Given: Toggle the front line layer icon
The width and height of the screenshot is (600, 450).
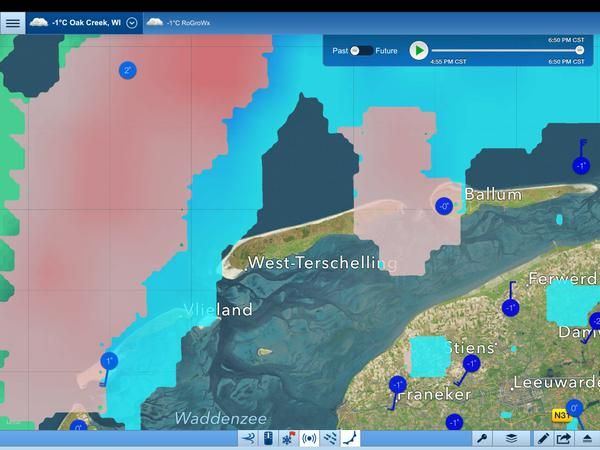Looking at the screenshot, I should pos(350,439).
